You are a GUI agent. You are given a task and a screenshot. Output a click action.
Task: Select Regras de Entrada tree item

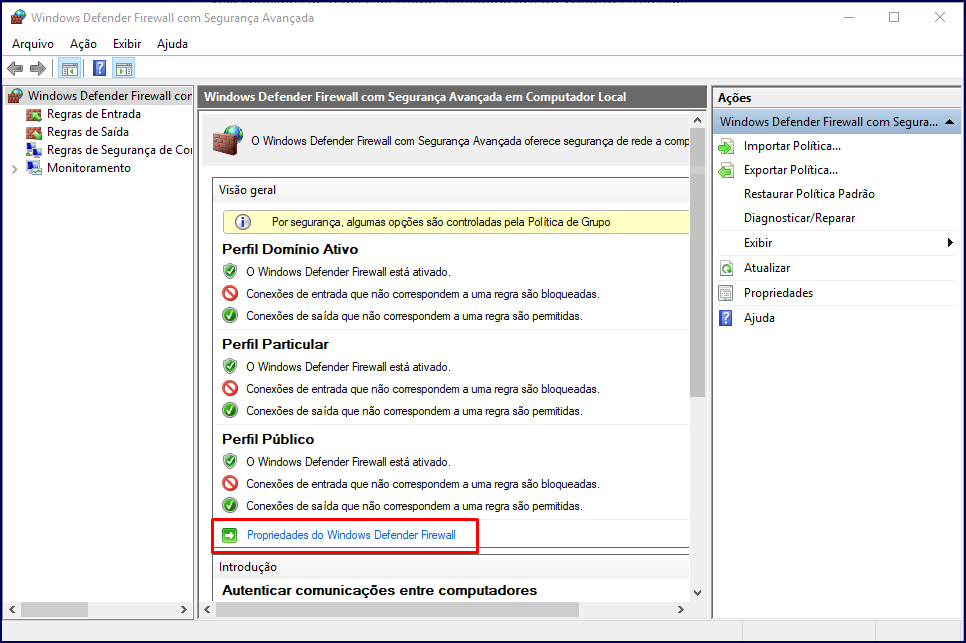pos(94,115)
